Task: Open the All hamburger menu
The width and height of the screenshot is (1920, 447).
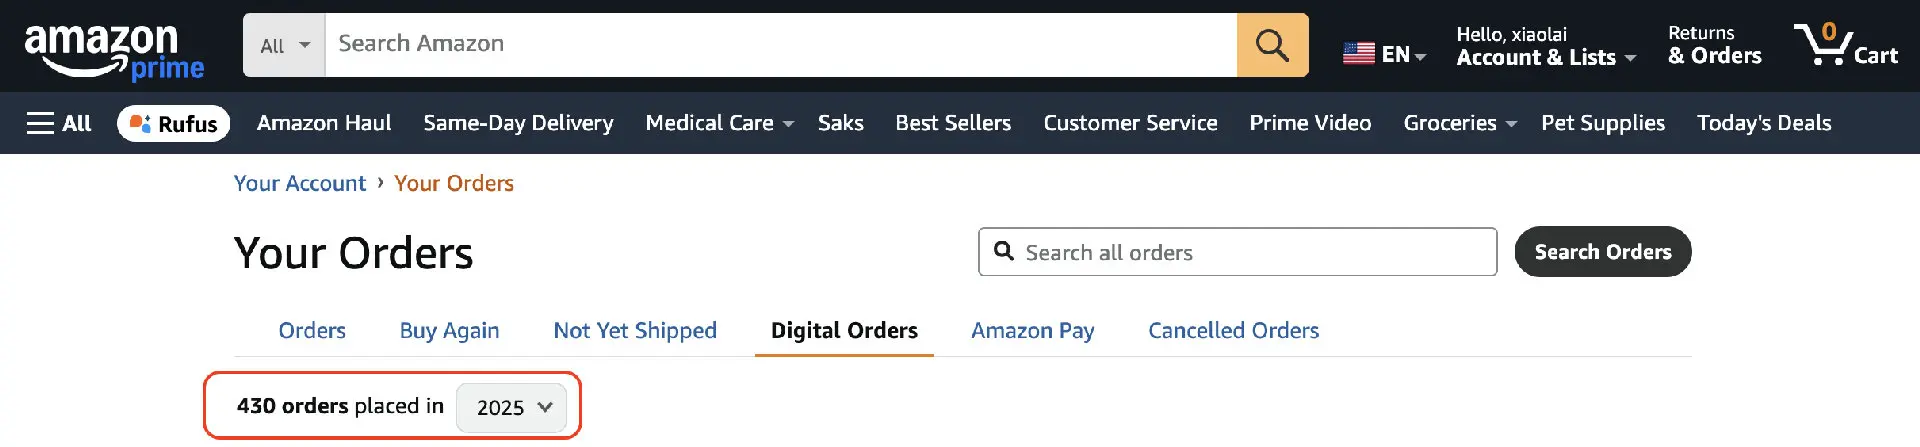Action: [x=59, y=123]
